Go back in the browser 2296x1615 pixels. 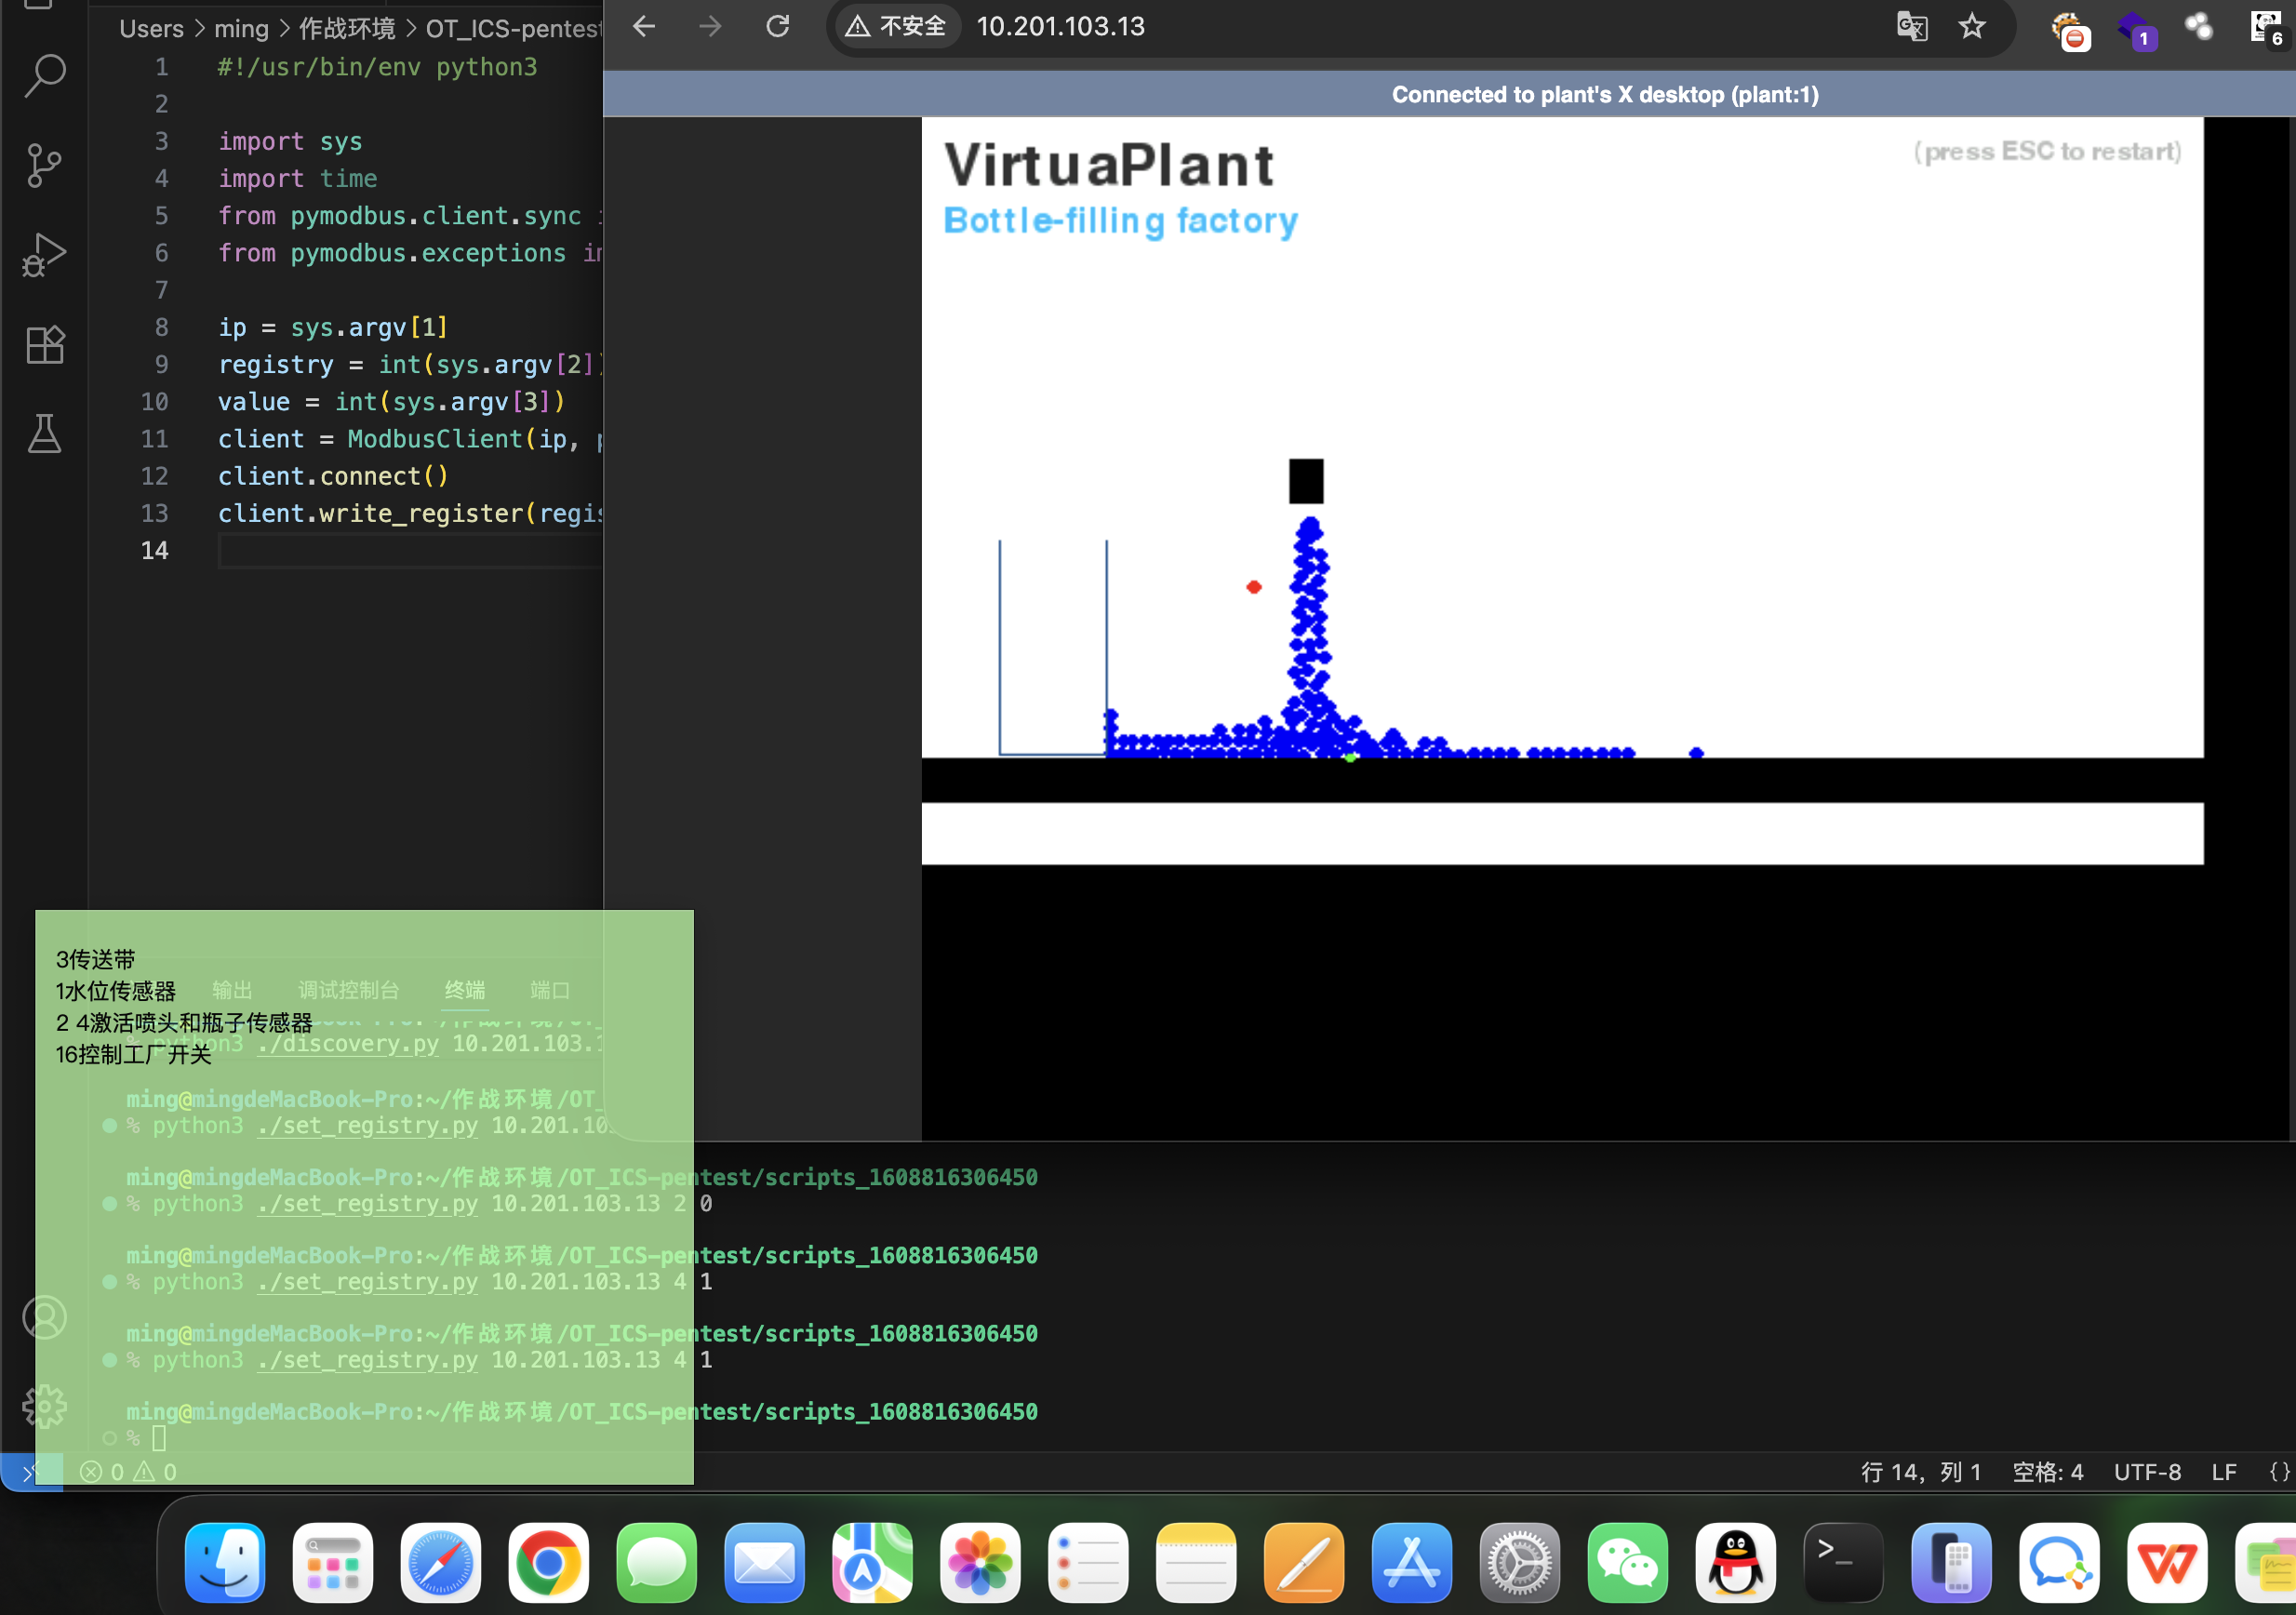[644, 27]
